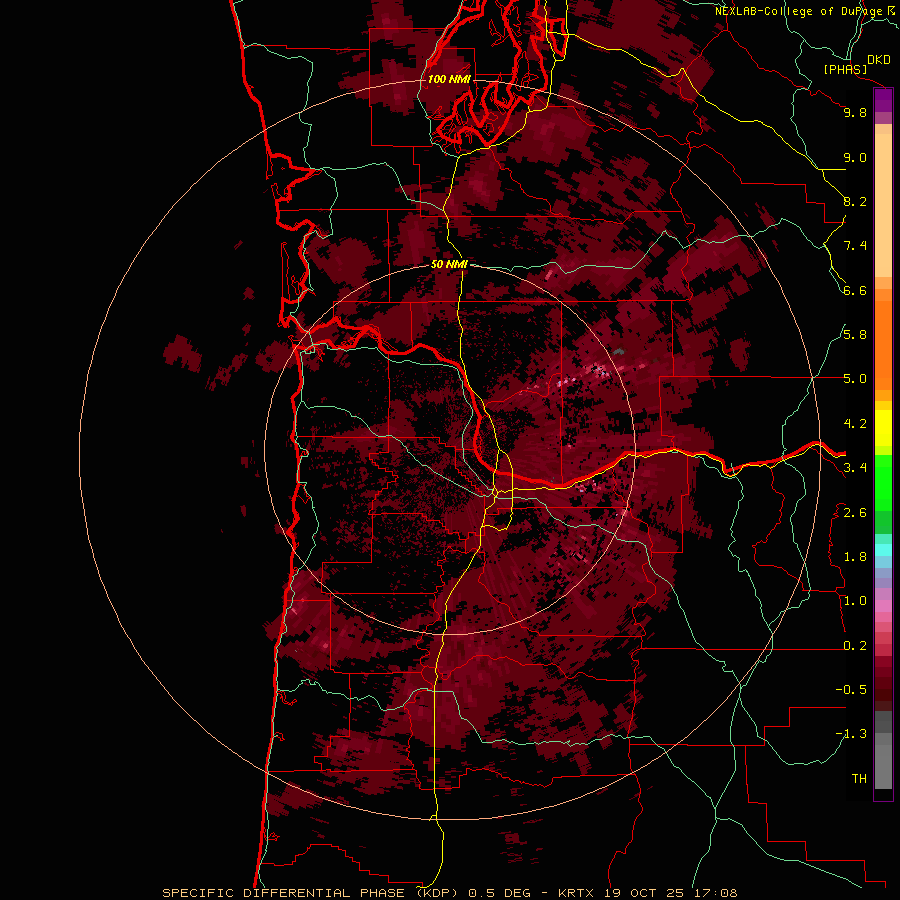Click the cyan color bar segment
Screen dimensions: 900x900
(x=883, y=550)
